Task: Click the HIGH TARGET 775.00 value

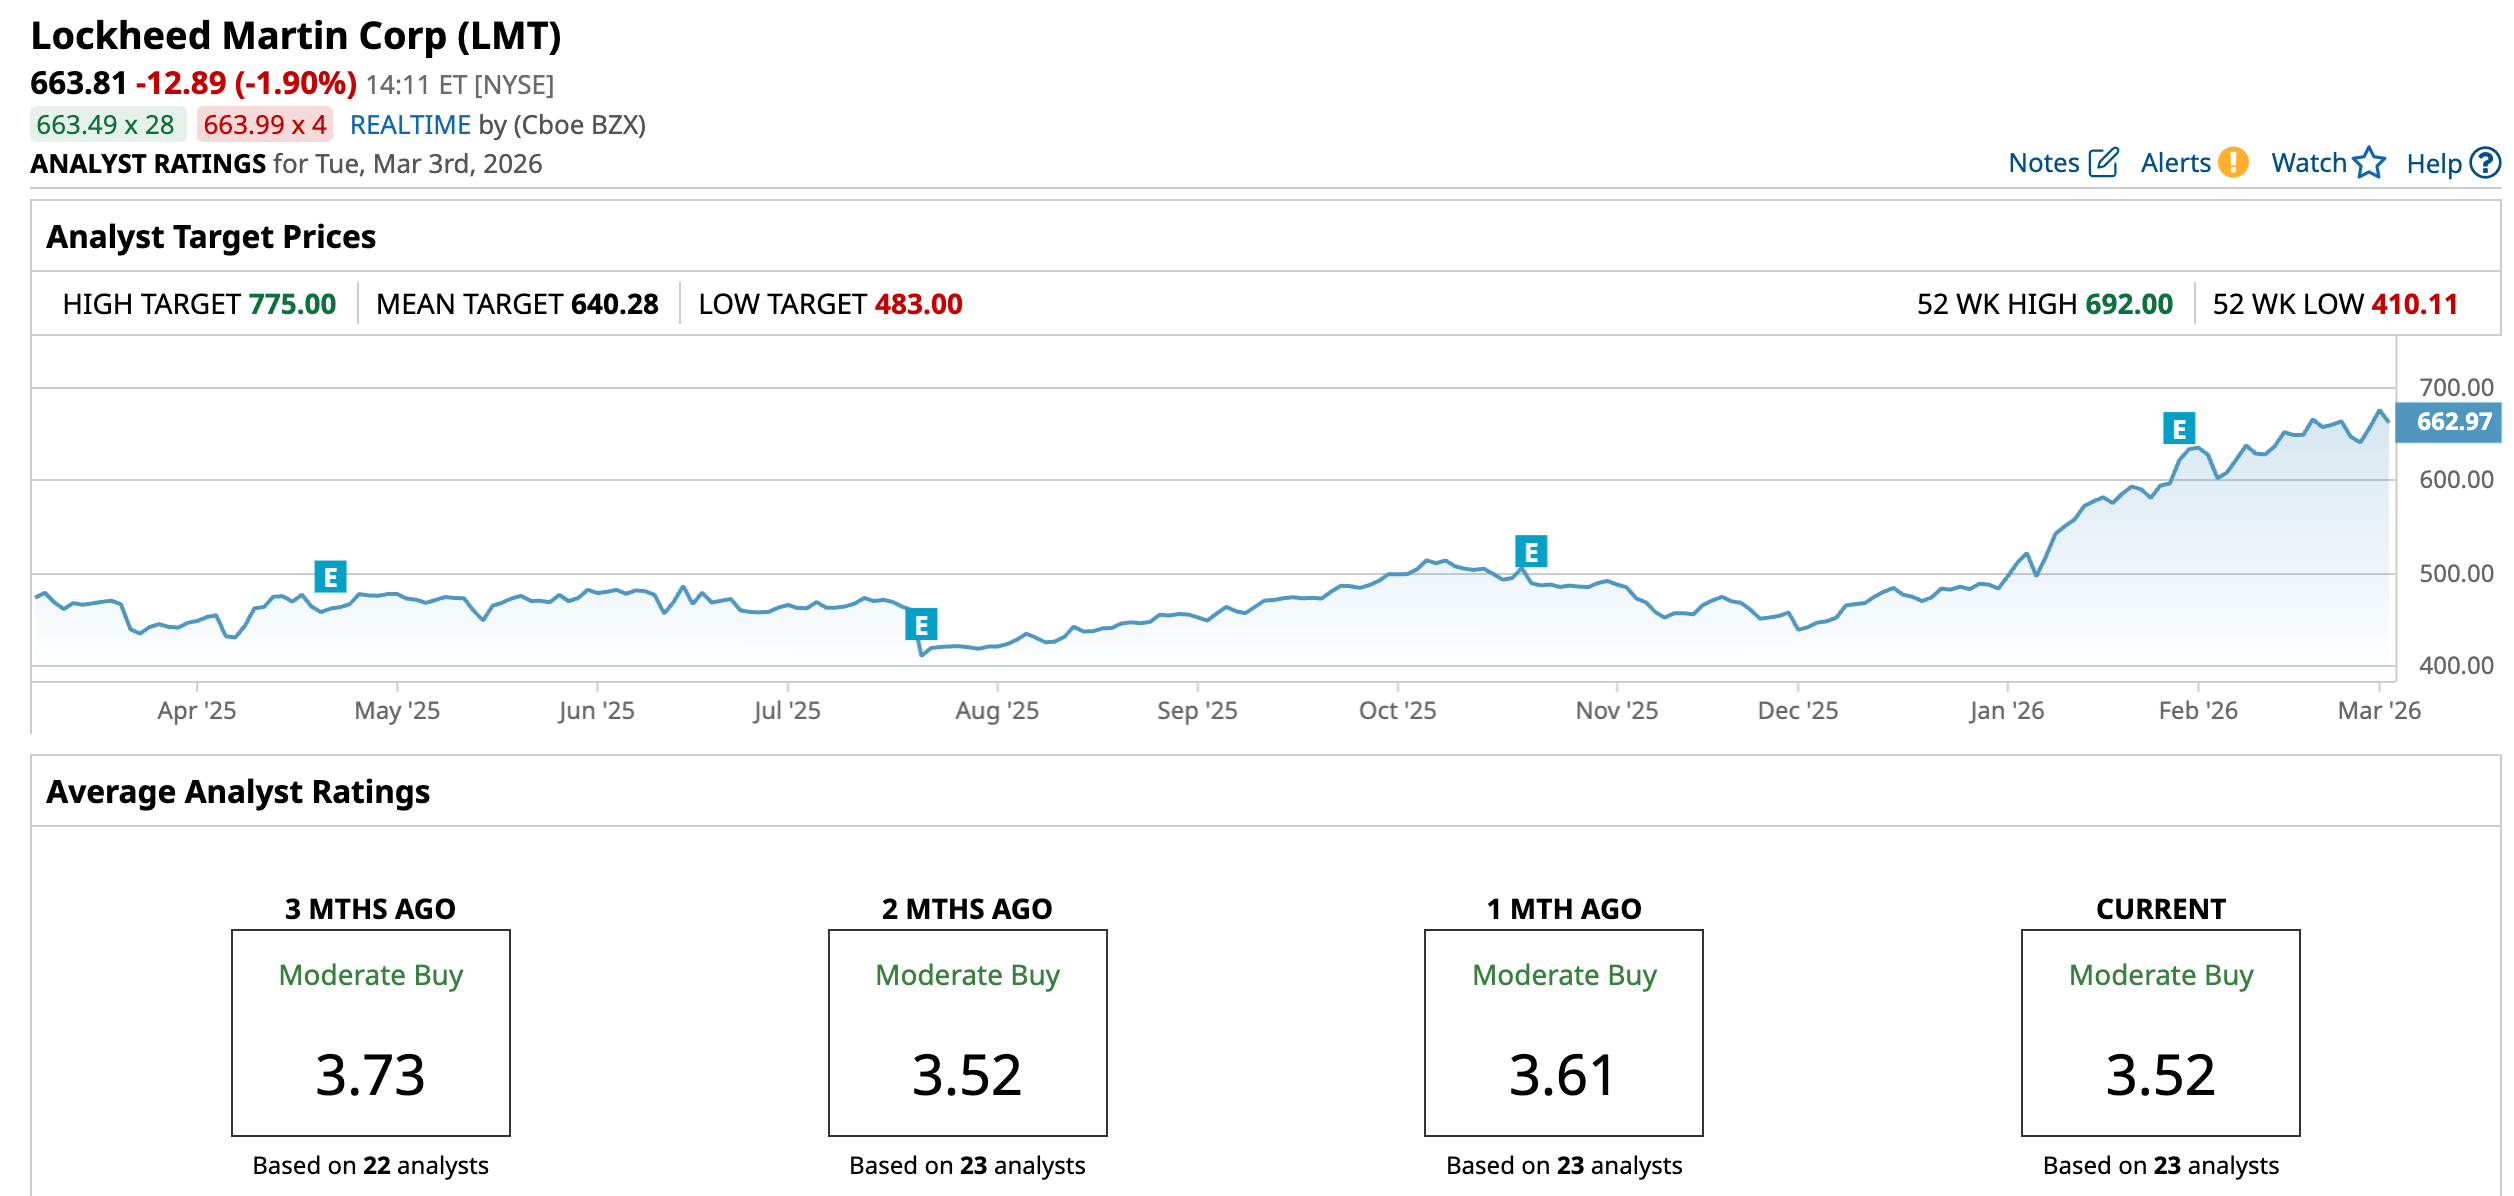Action: [292, 304]
